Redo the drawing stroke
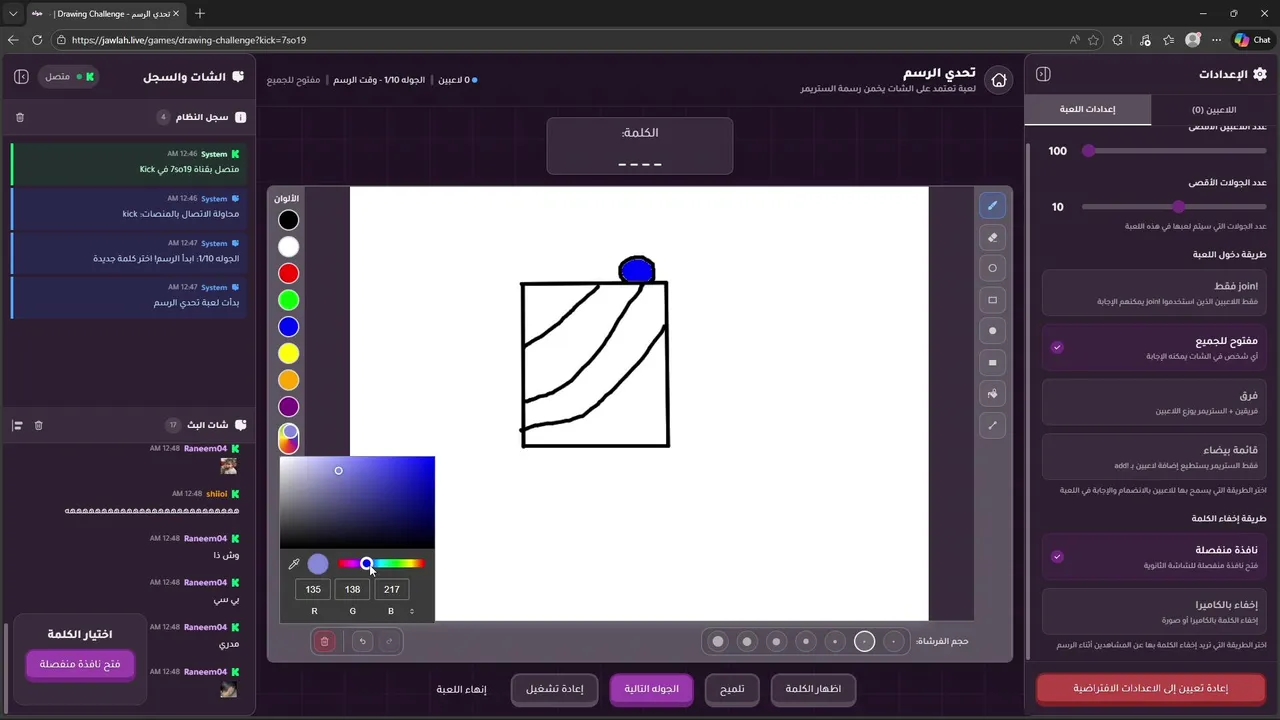This screenshot has height=720, width=1280. click(x=389, y=641)
